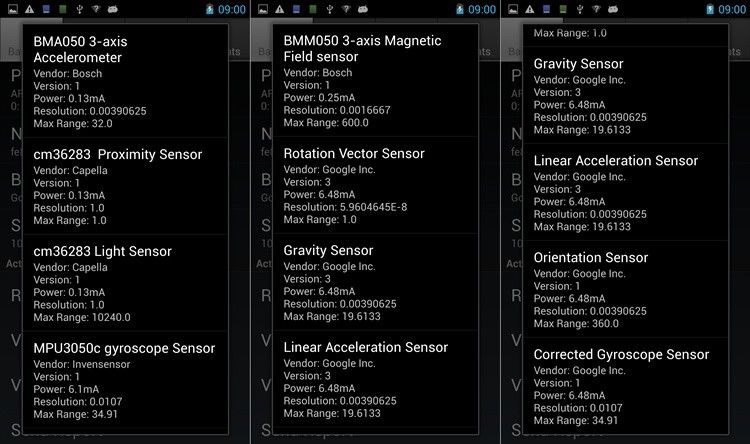
Task: Tap warning triangle icon in second screenshot's status bar
Action: [x=280, y=9]
